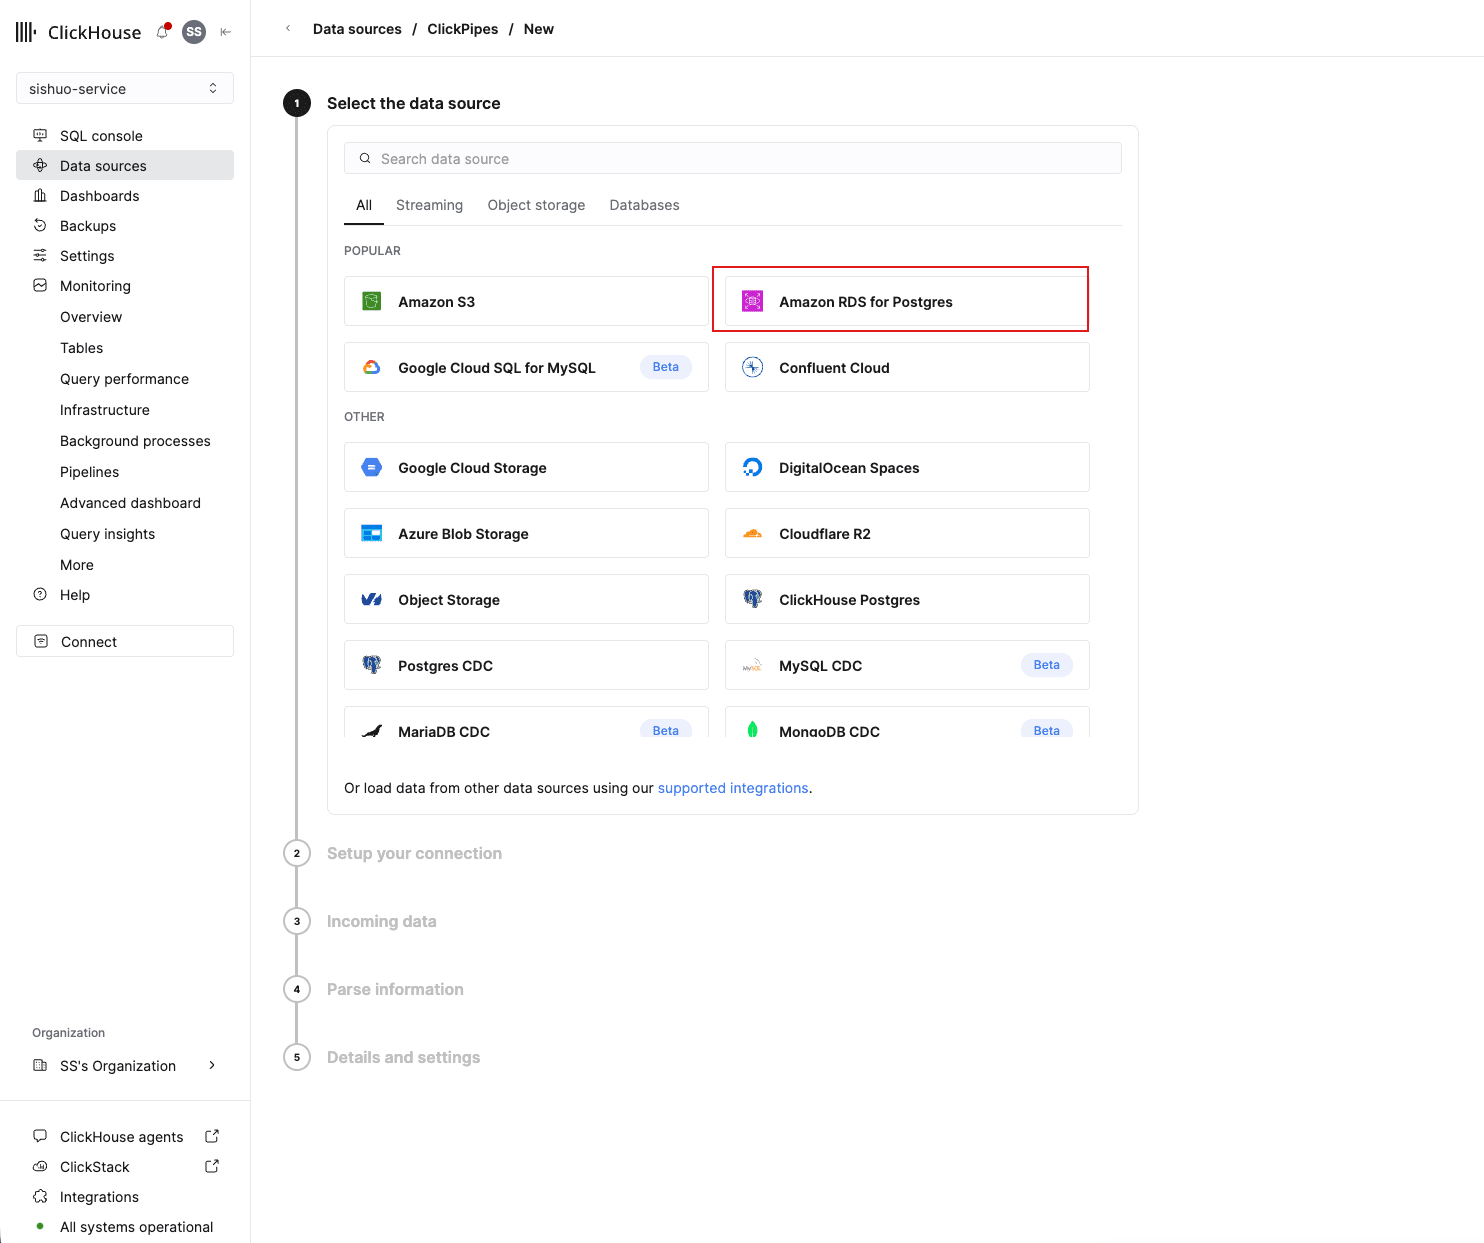Expand SS's Organization chevron
The height and width of the screenshot is (1243, 1484).
212,1065
